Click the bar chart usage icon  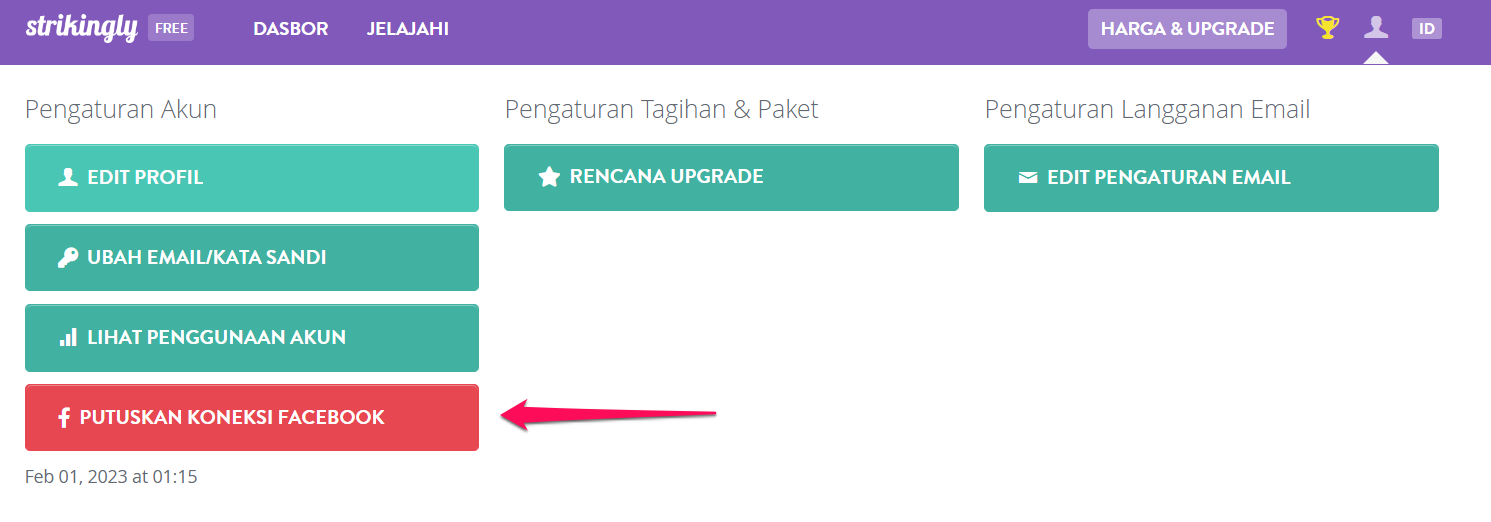(68, 338)
